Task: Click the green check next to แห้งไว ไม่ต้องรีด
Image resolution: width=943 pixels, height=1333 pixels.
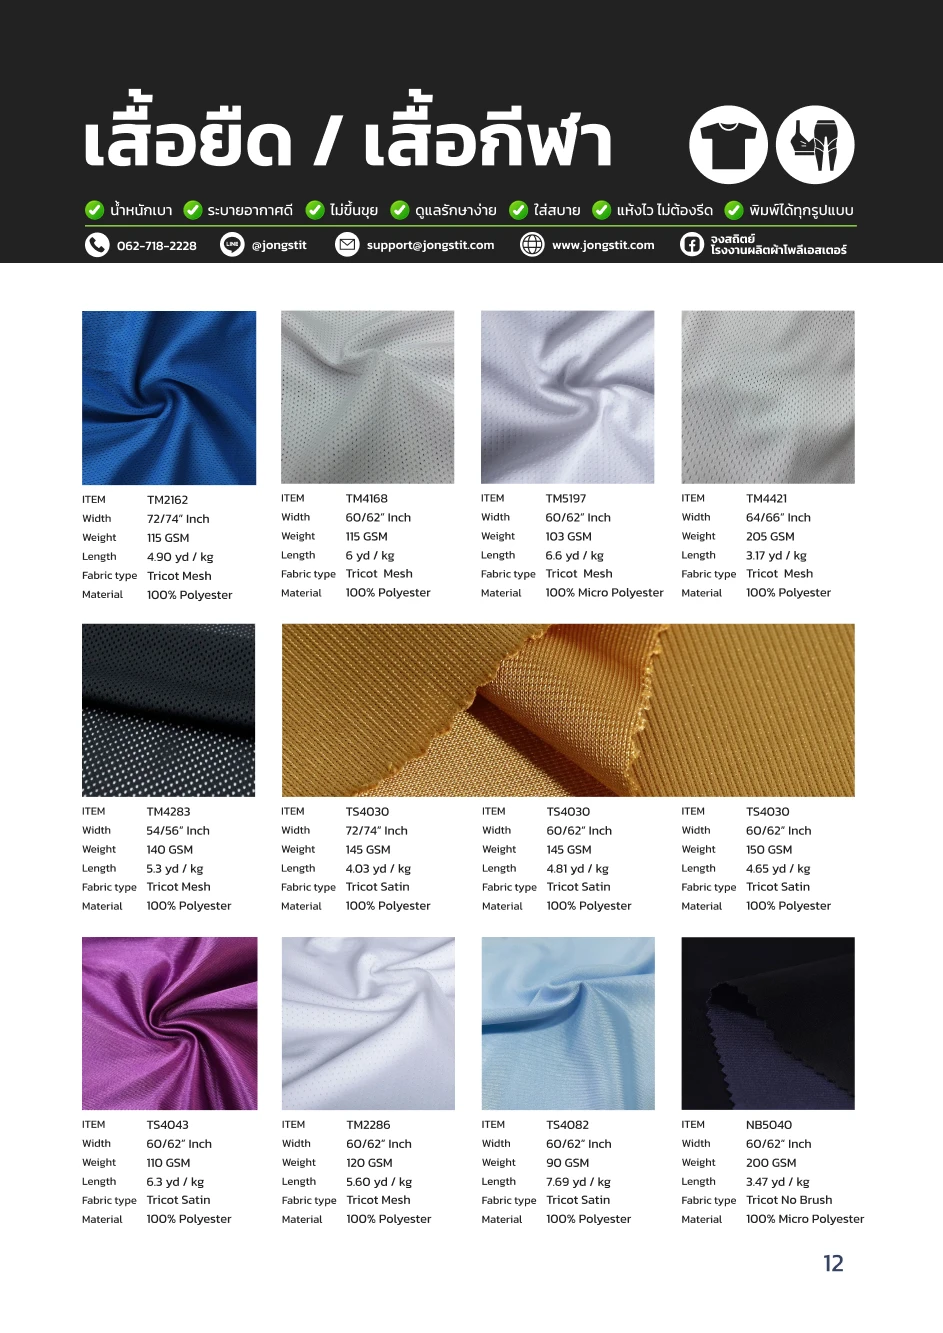Action: point(602,210)
